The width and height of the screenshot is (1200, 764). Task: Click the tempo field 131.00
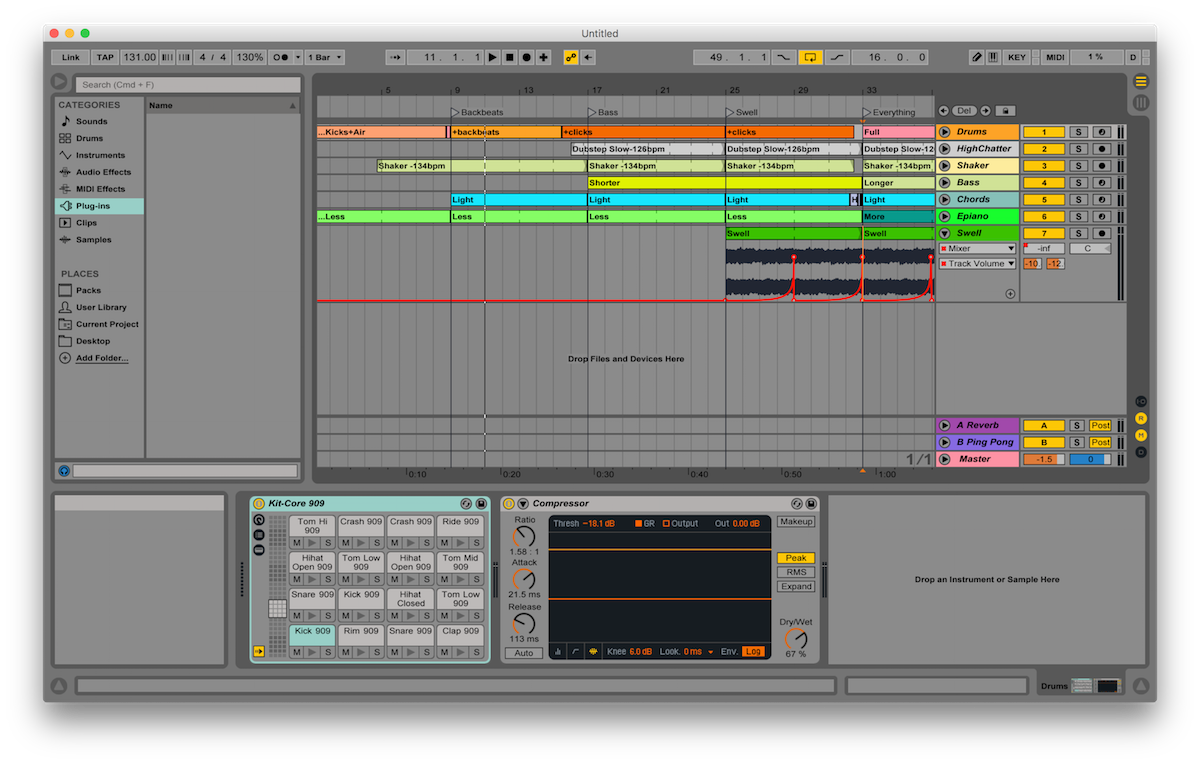(x=139, y=57)
